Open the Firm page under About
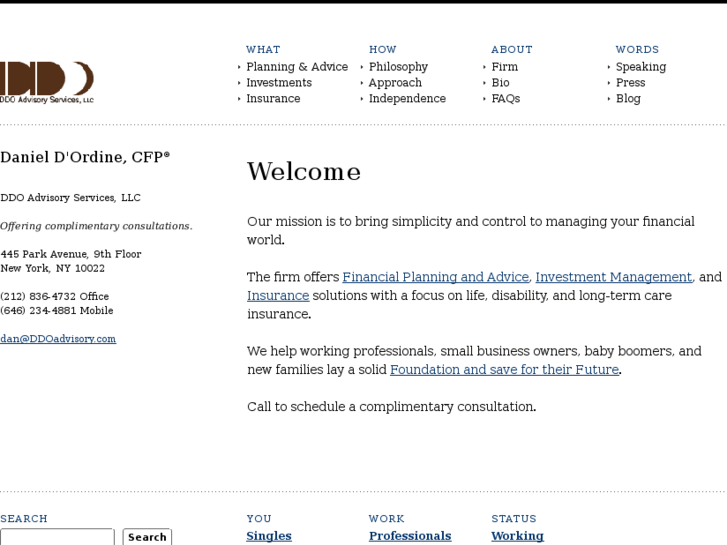The height and width of the screenshot is (545, 727). coord(504,67)
